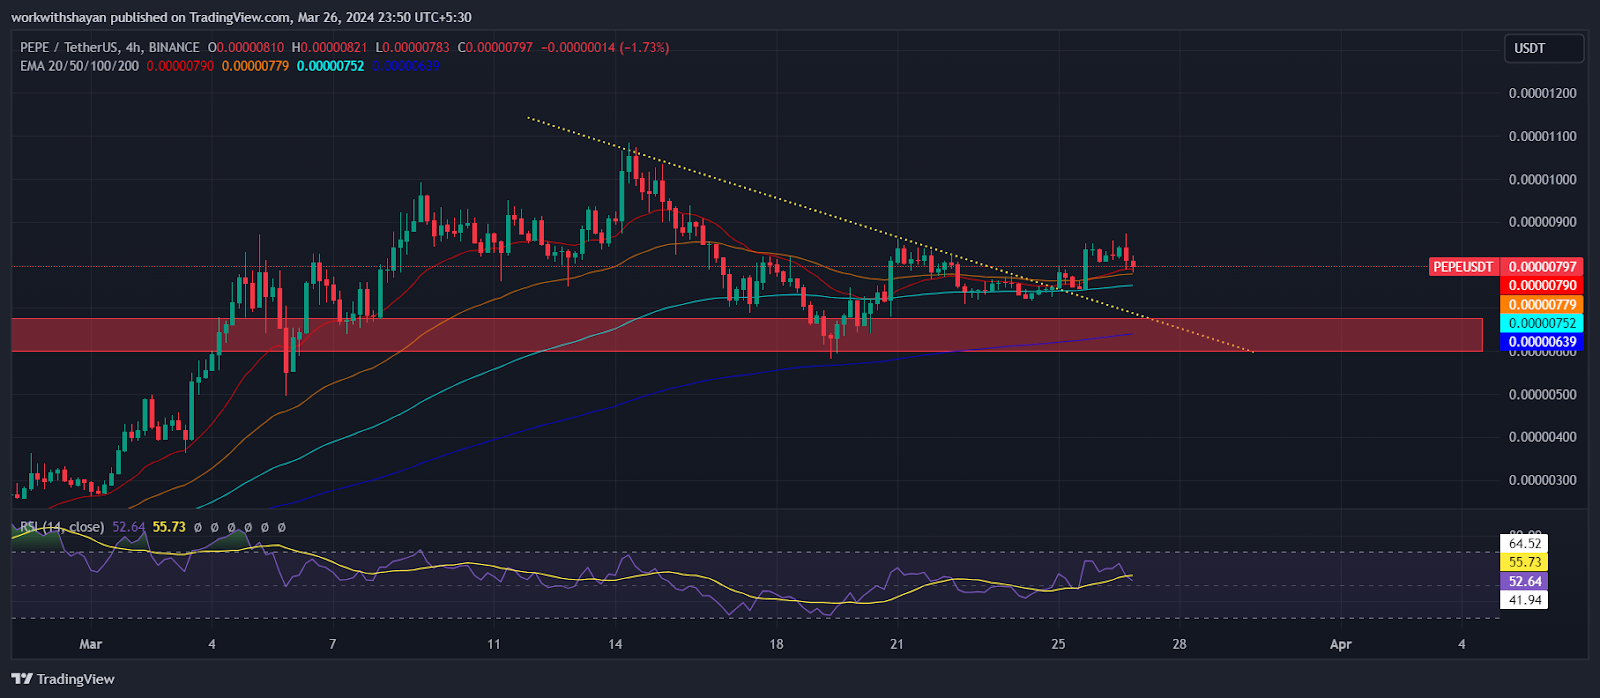Click the red support zone rectangle

point(747,335)
